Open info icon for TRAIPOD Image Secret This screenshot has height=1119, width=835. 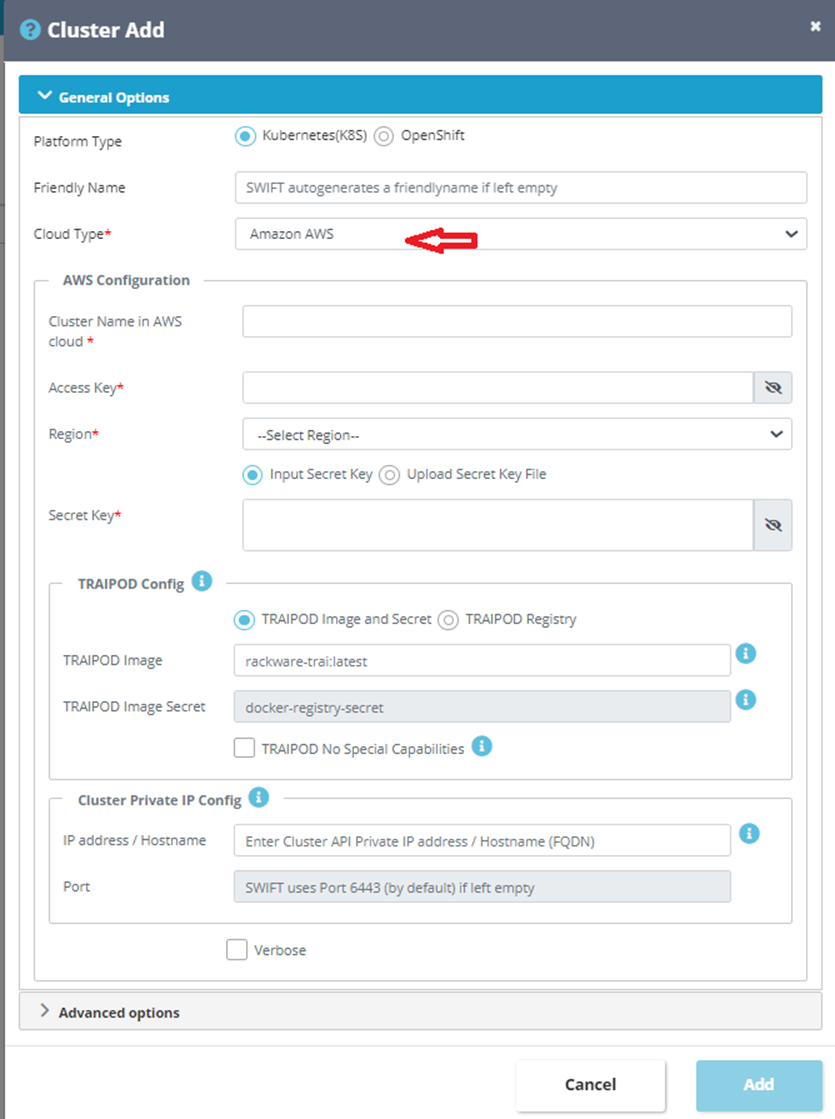point(746,699)
